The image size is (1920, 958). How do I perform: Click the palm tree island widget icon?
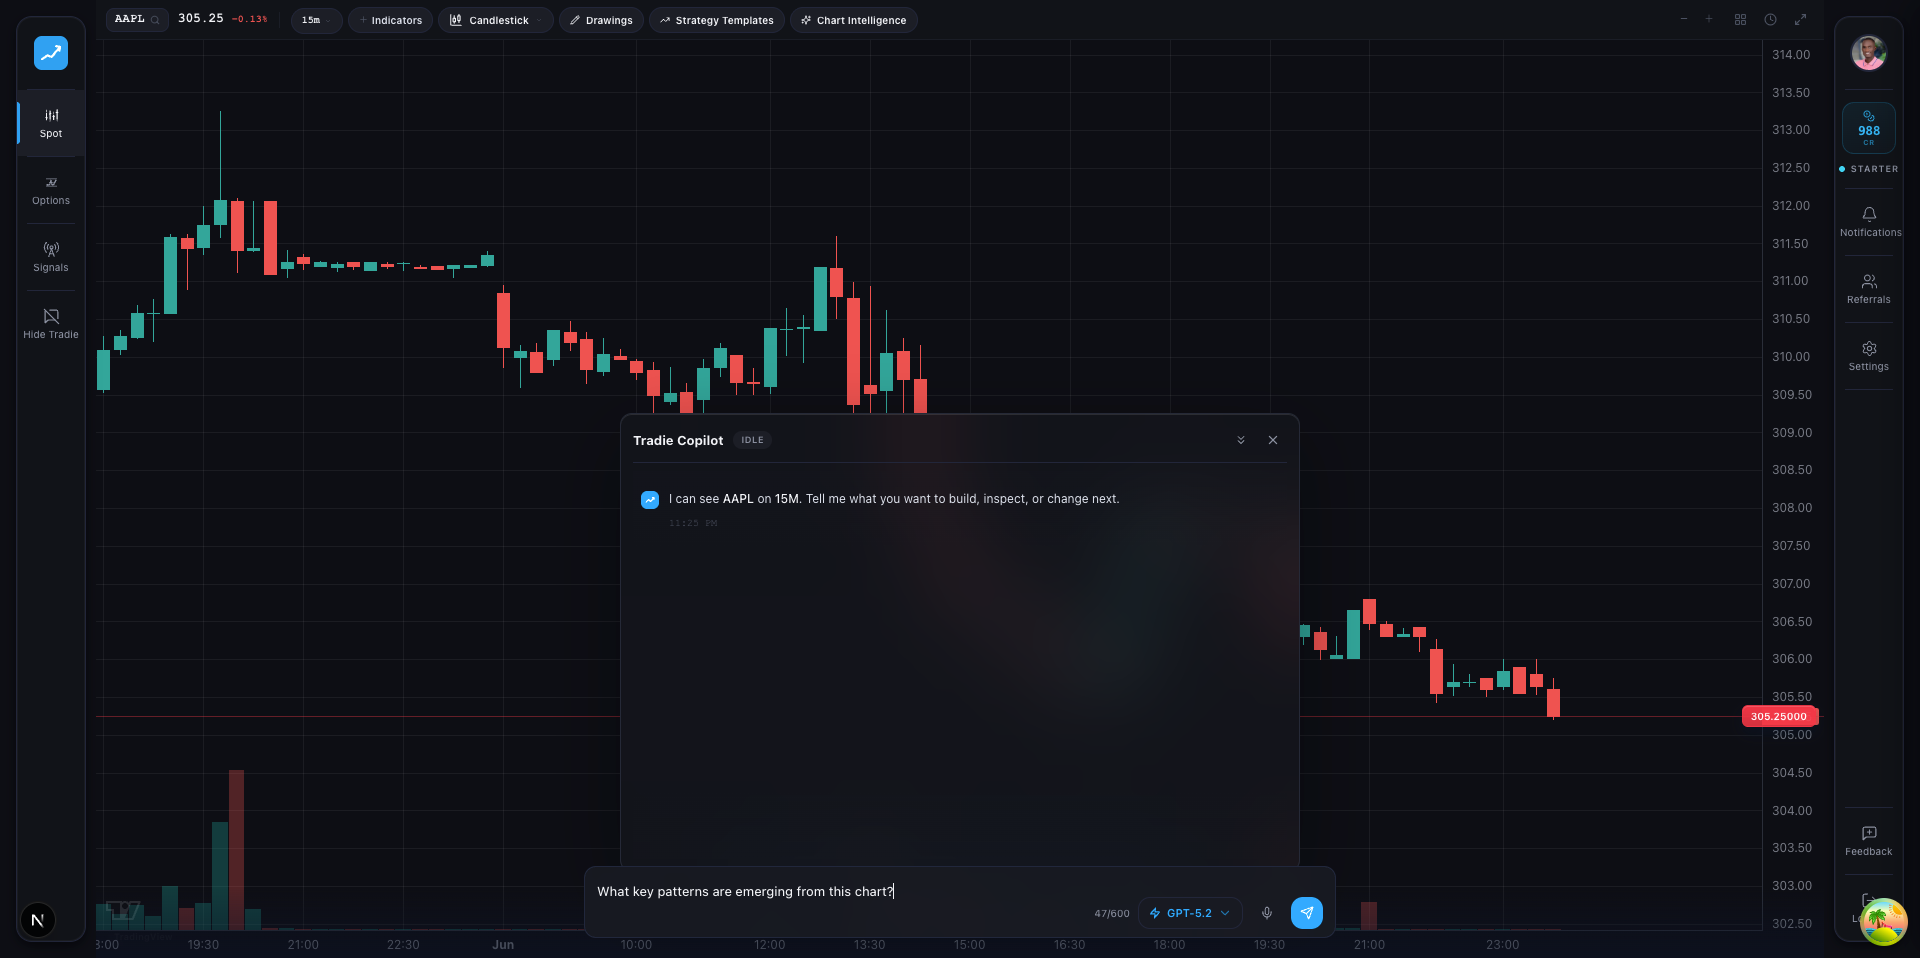pos(1883,922)
